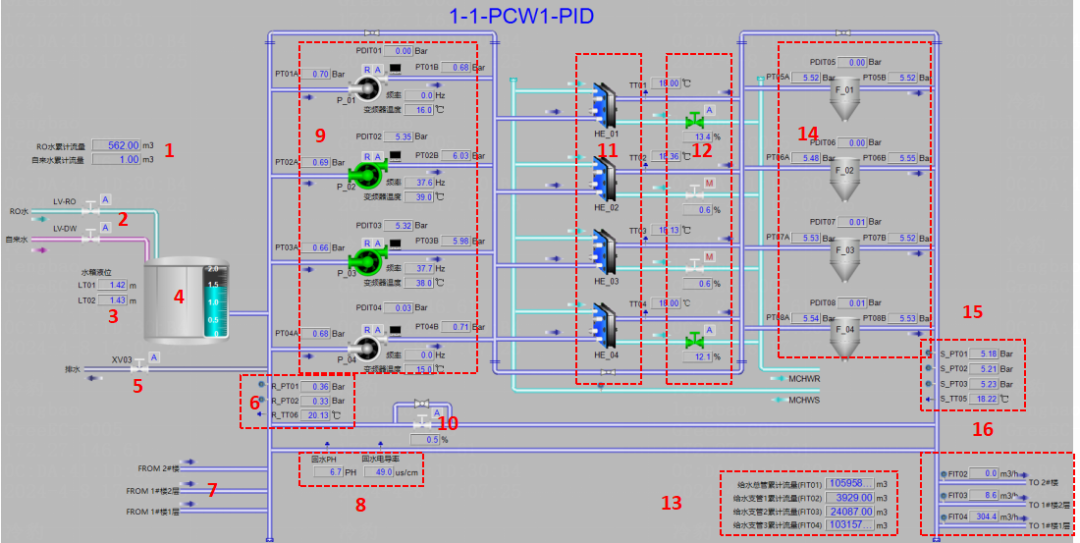Click the white control valve after HE_02
This screenshot has width=1080, height=543.
695,194
